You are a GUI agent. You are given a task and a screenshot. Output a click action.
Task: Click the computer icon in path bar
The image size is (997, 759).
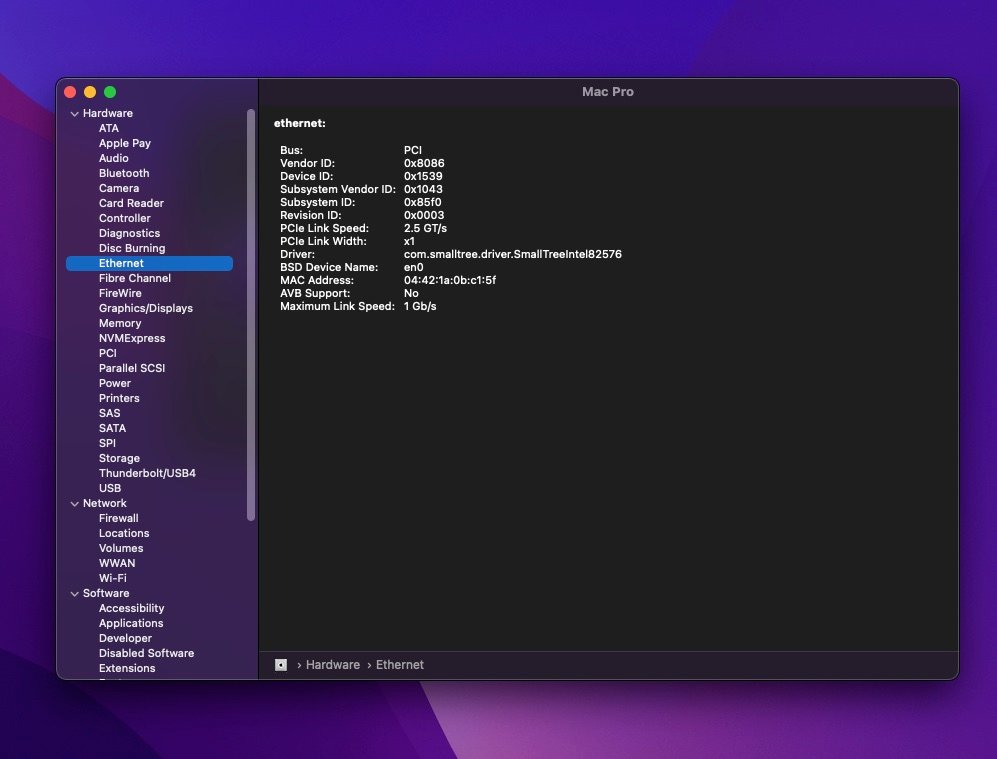click(281, 665)
